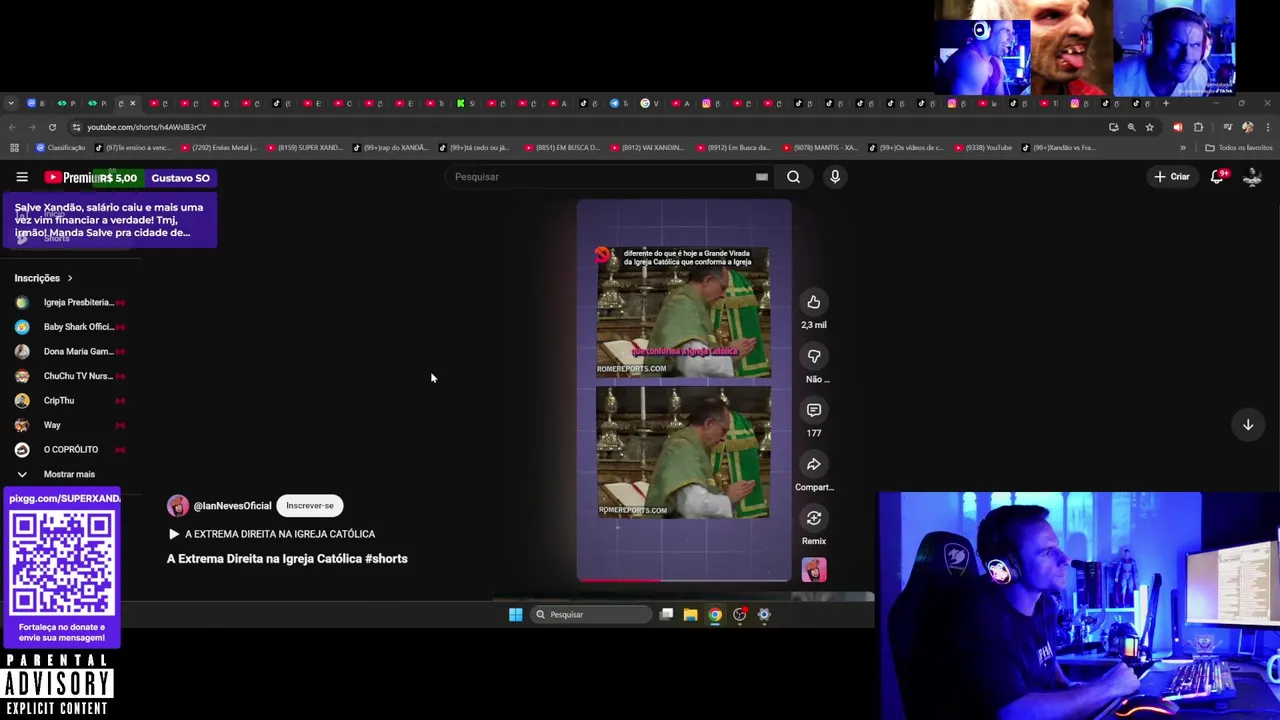1280x720 pixels.
Task: Open media control icon in Chrome toolbar
Action: [x=1227, y=127]
